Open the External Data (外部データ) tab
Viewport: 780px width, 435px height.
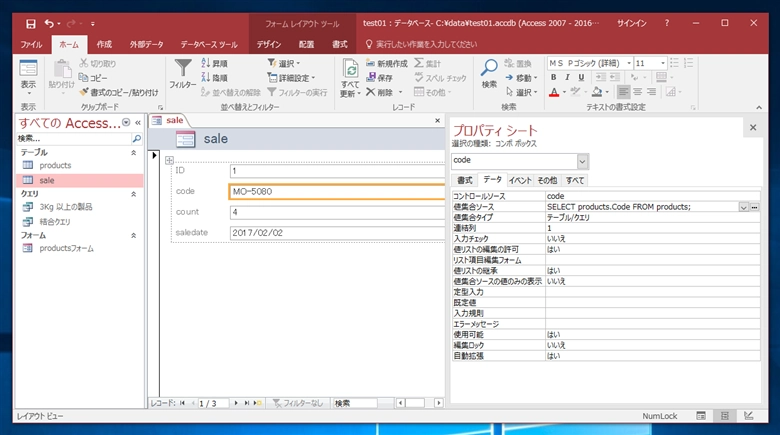coord(146,44)
